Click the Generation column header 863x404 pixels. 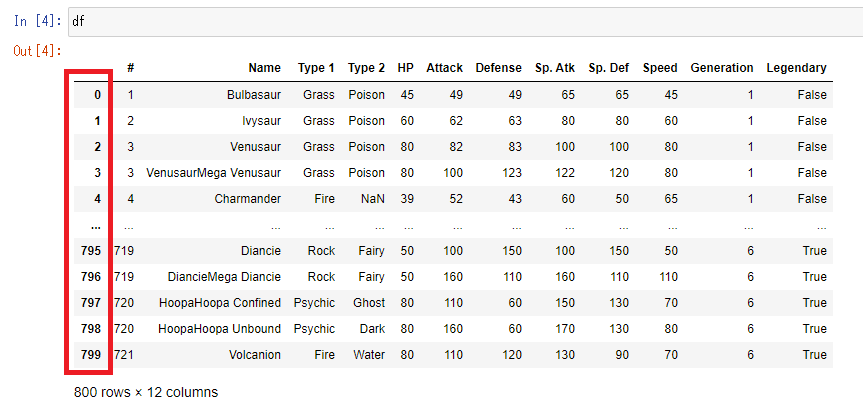click(722, 68)
